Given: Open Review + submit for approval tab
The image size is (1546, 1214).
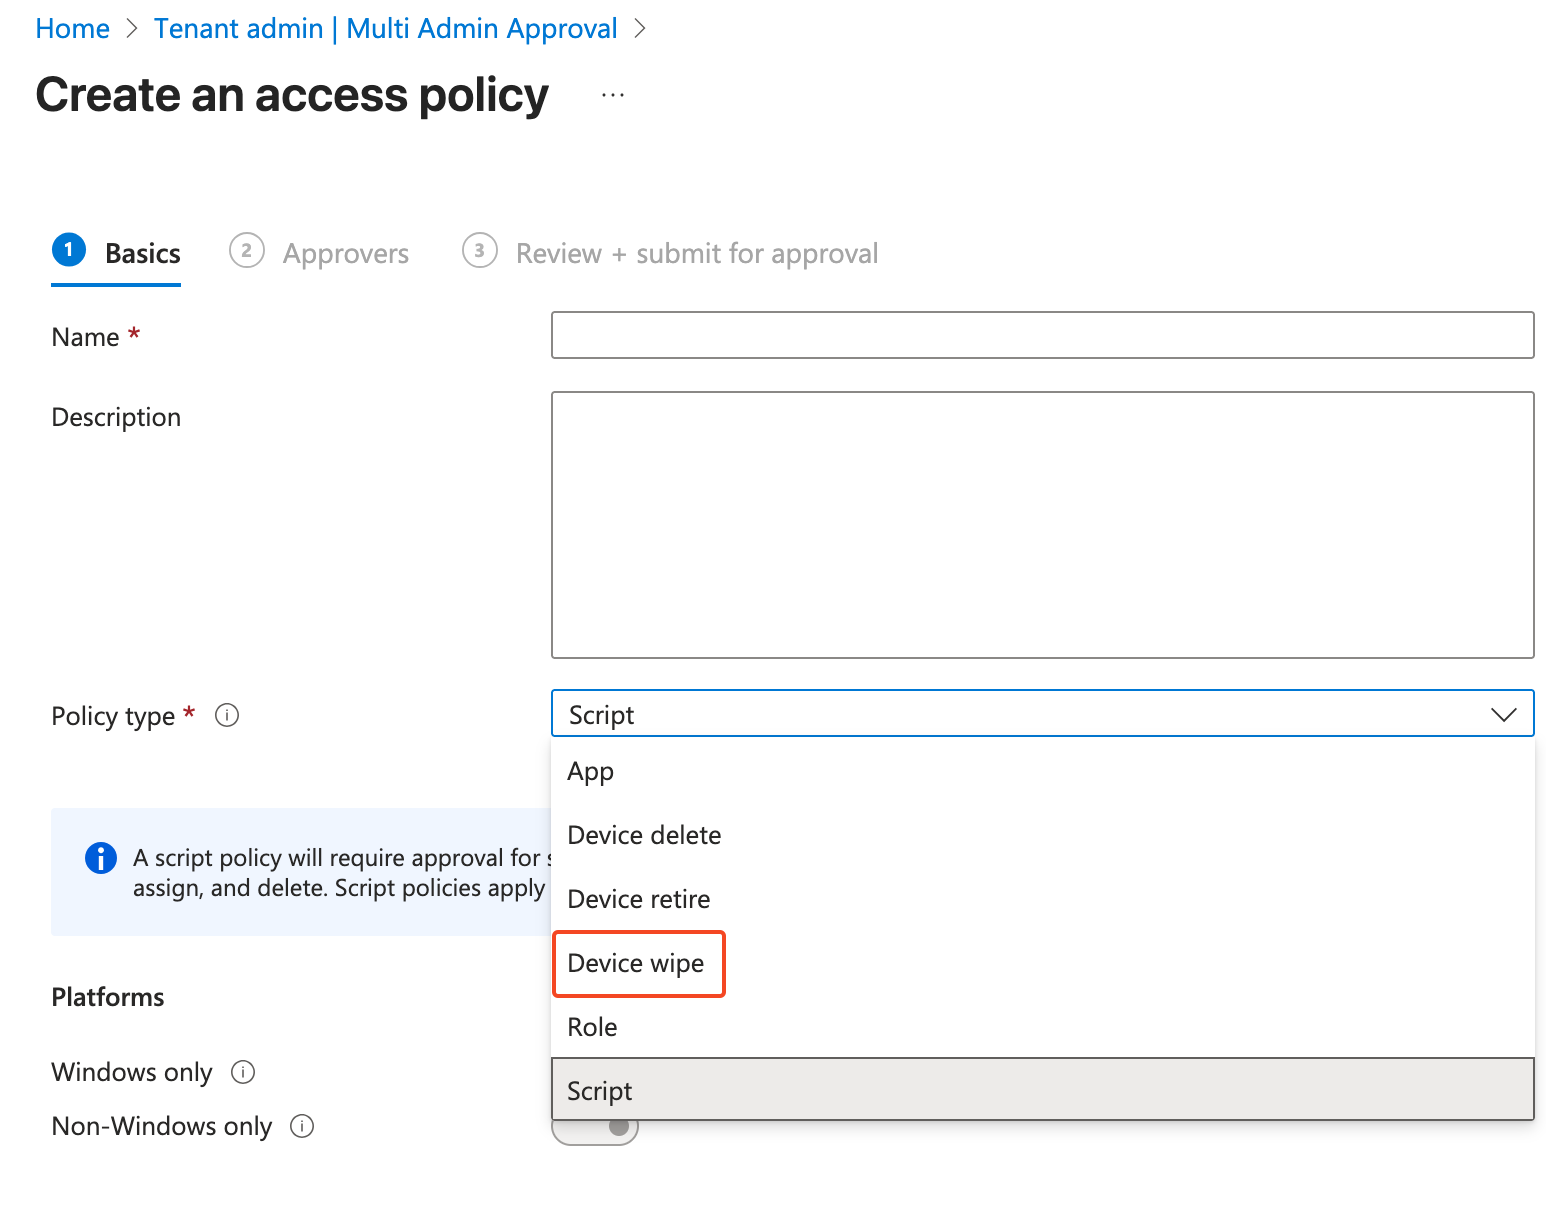Looking at the screenshot, I should tap(697, 254).
